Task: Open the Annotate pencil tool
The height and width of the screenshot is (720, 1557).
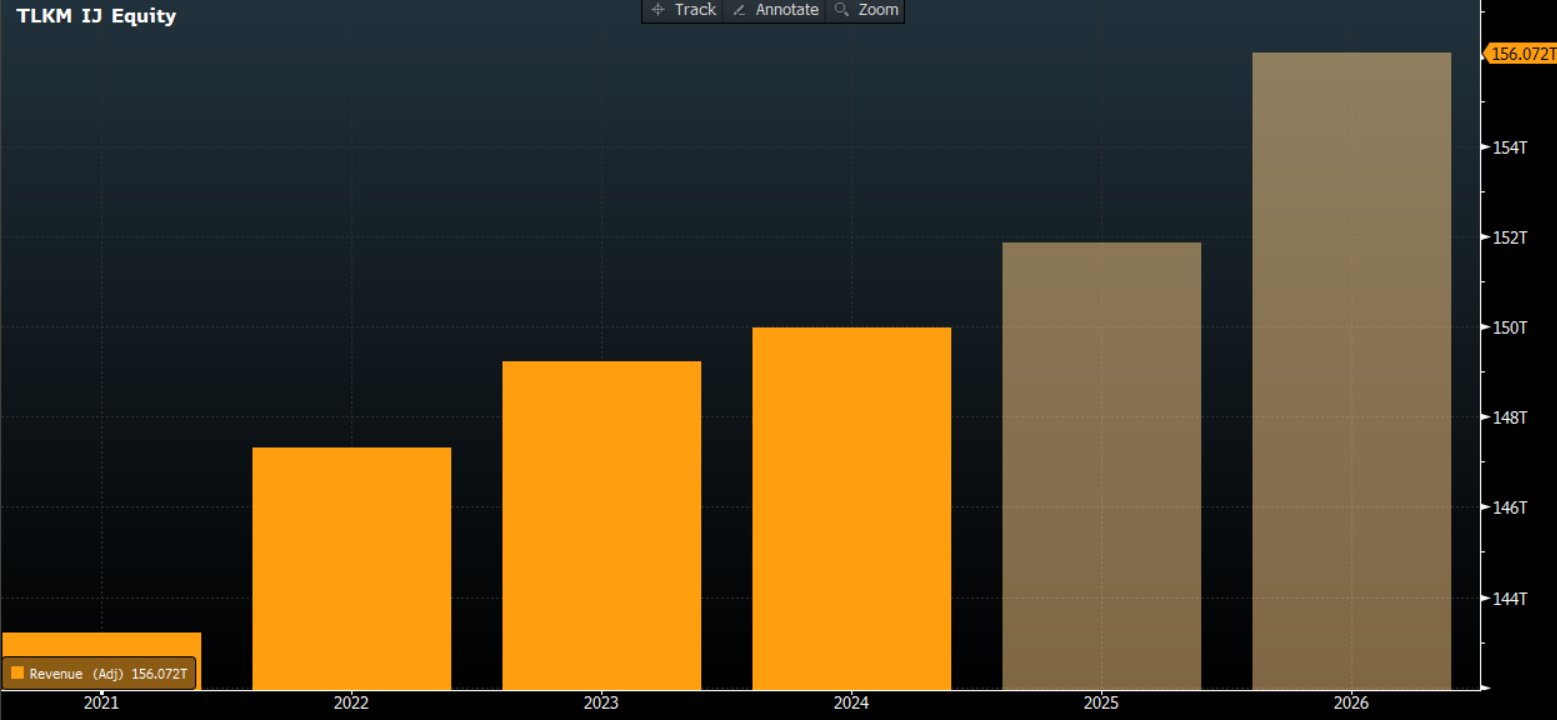Action: pos(775,10)
